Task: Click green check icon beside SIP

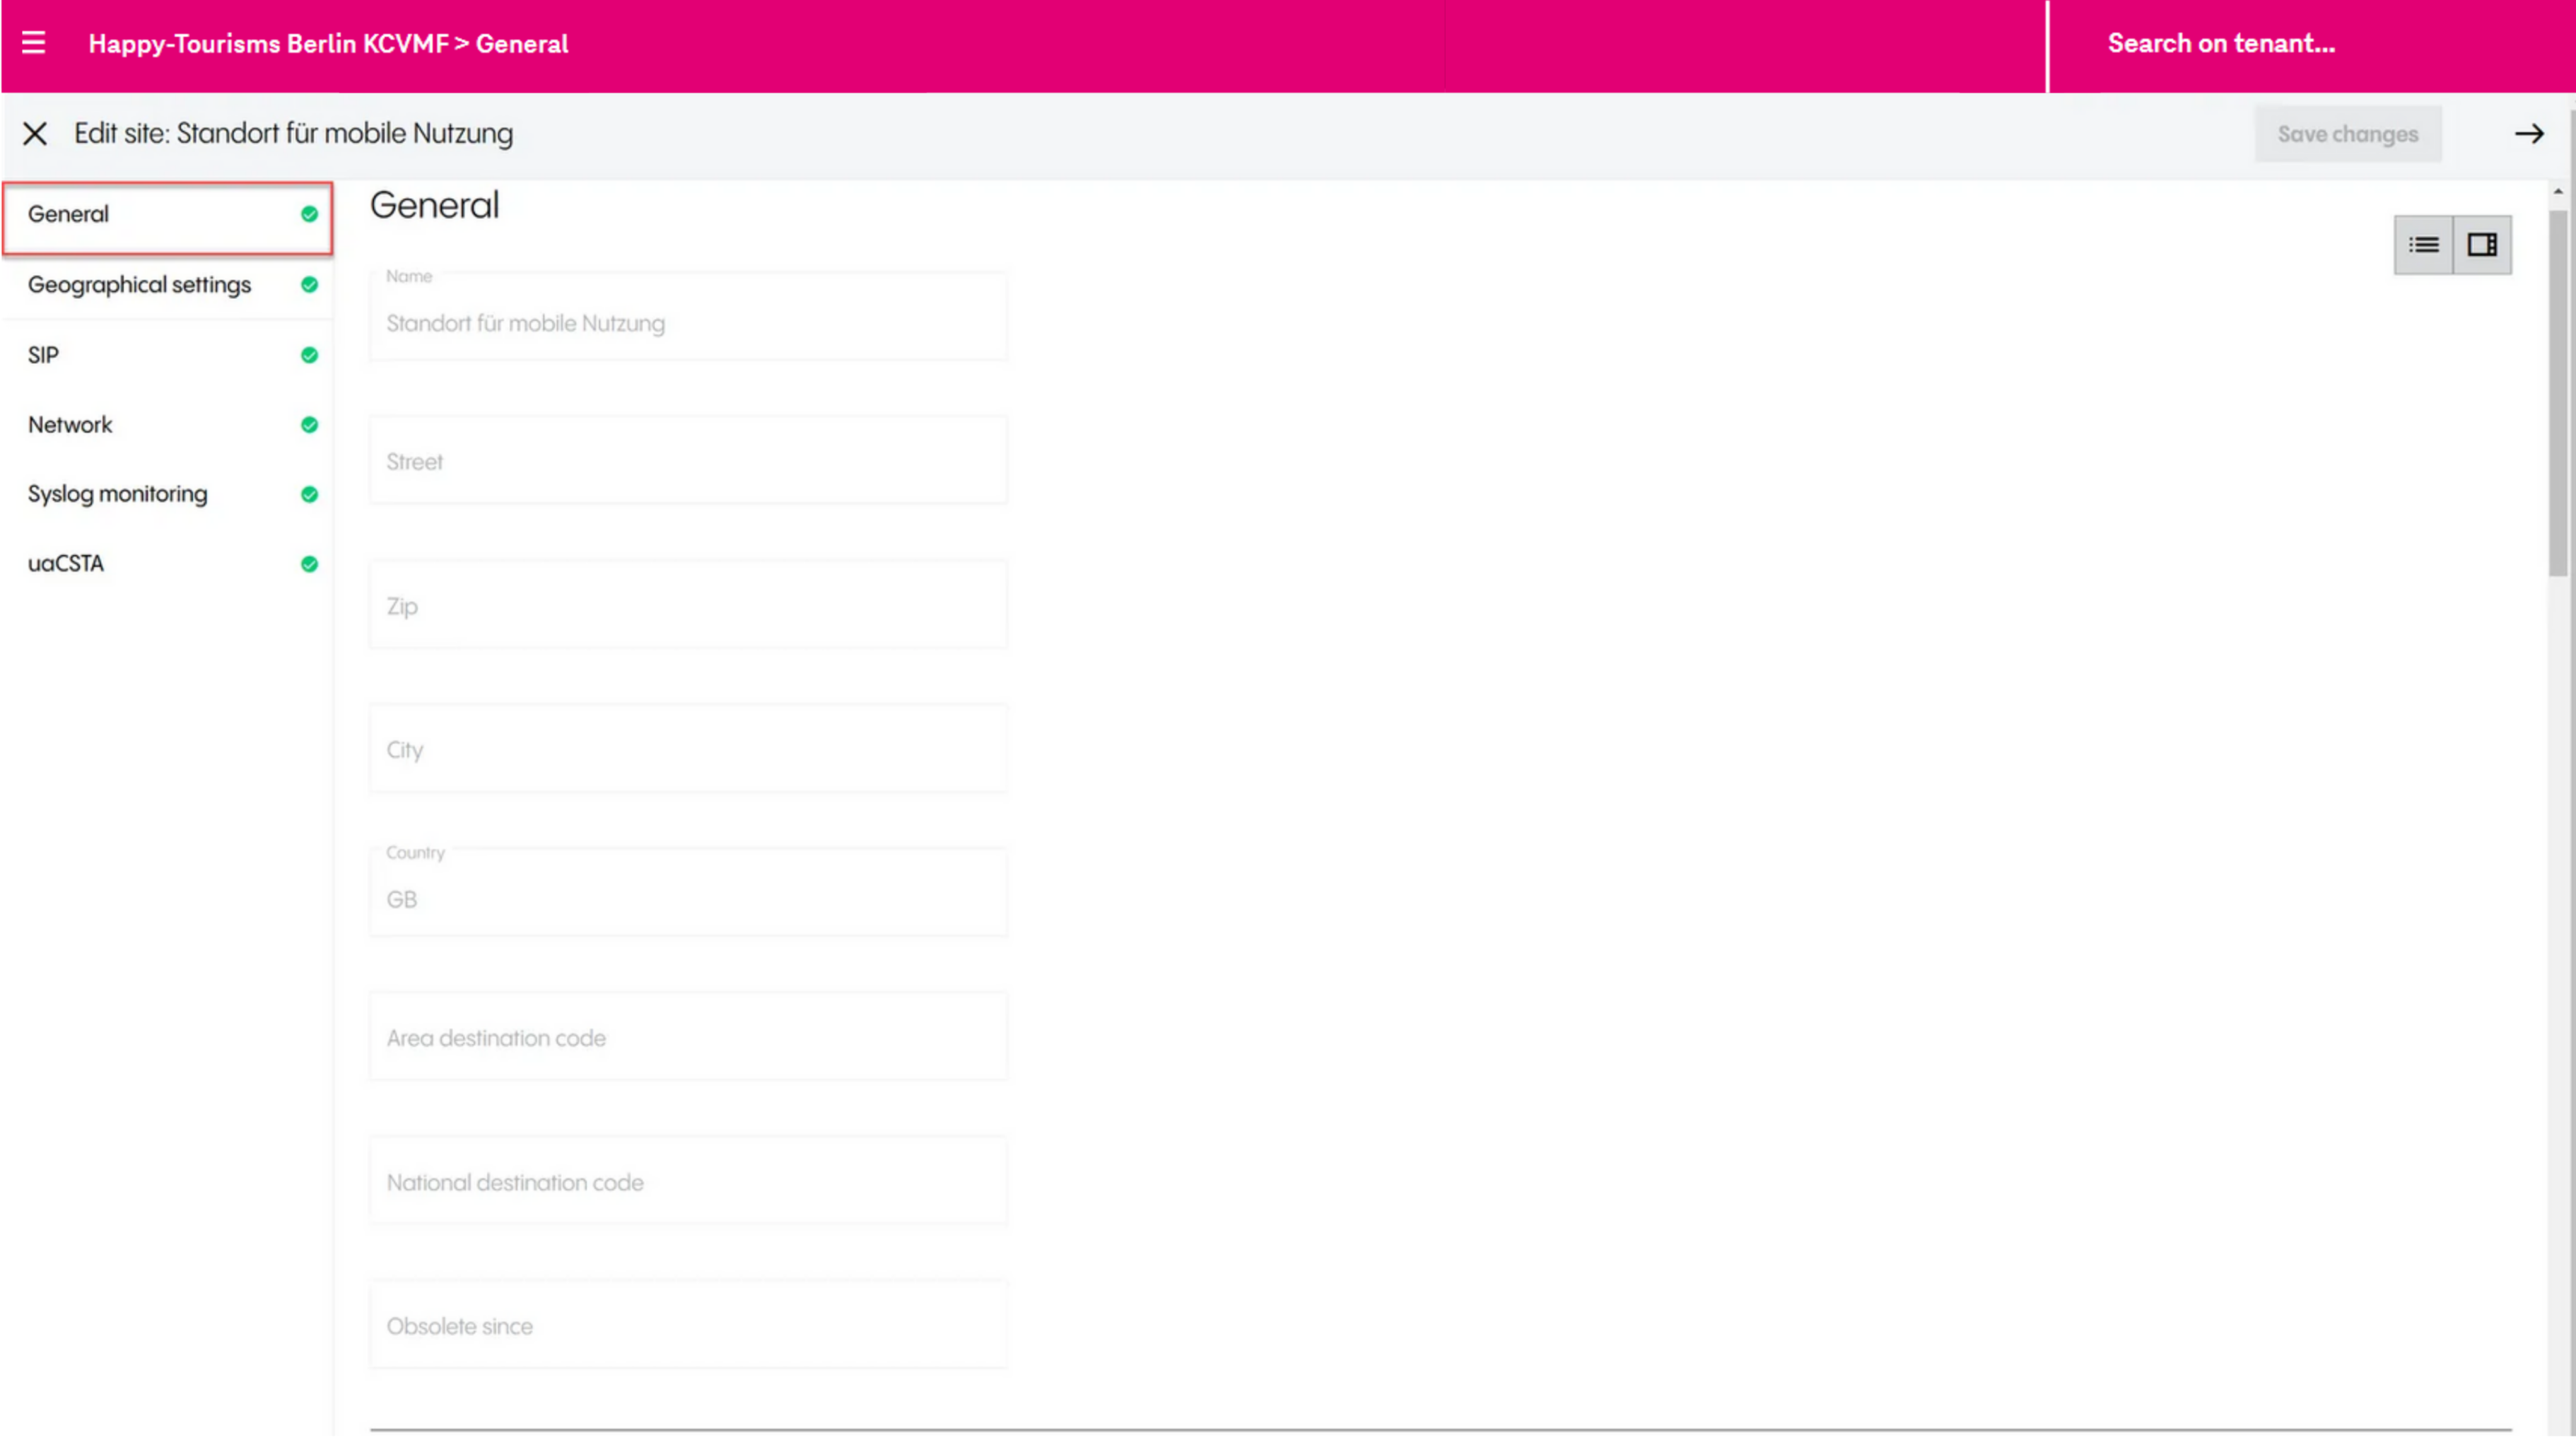Action: click(309, 356)
